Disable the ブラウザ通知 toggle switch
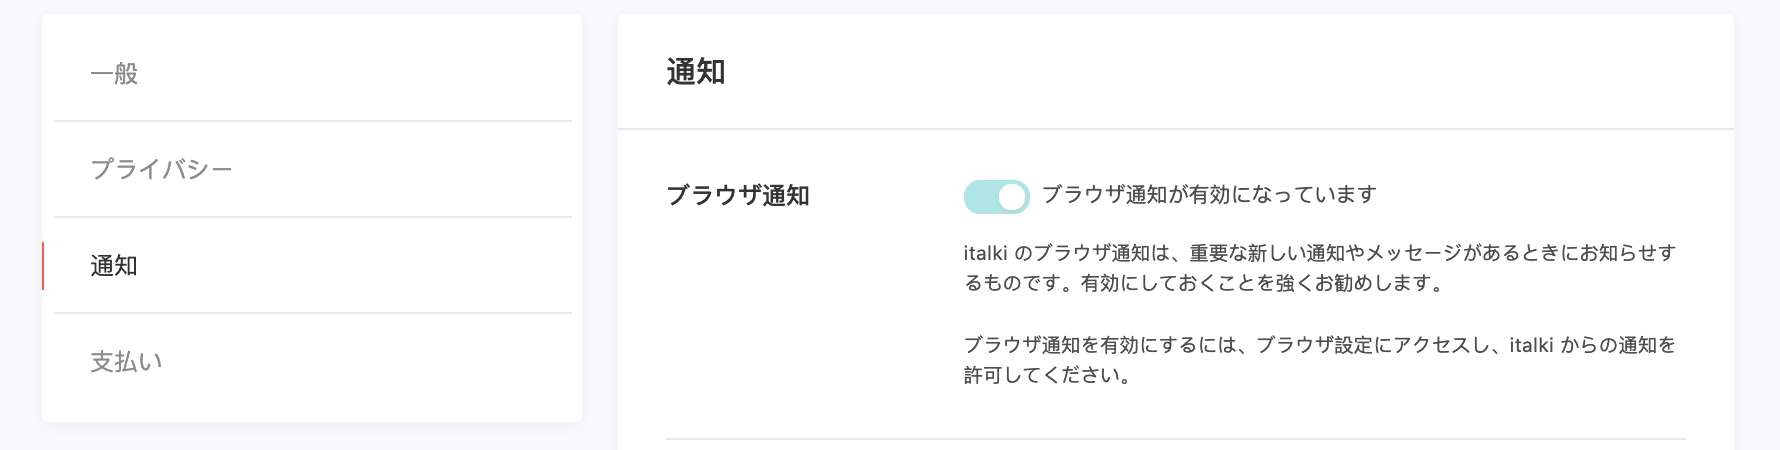The width and height of the screenshot is (1780, 450). coord(996,197)
